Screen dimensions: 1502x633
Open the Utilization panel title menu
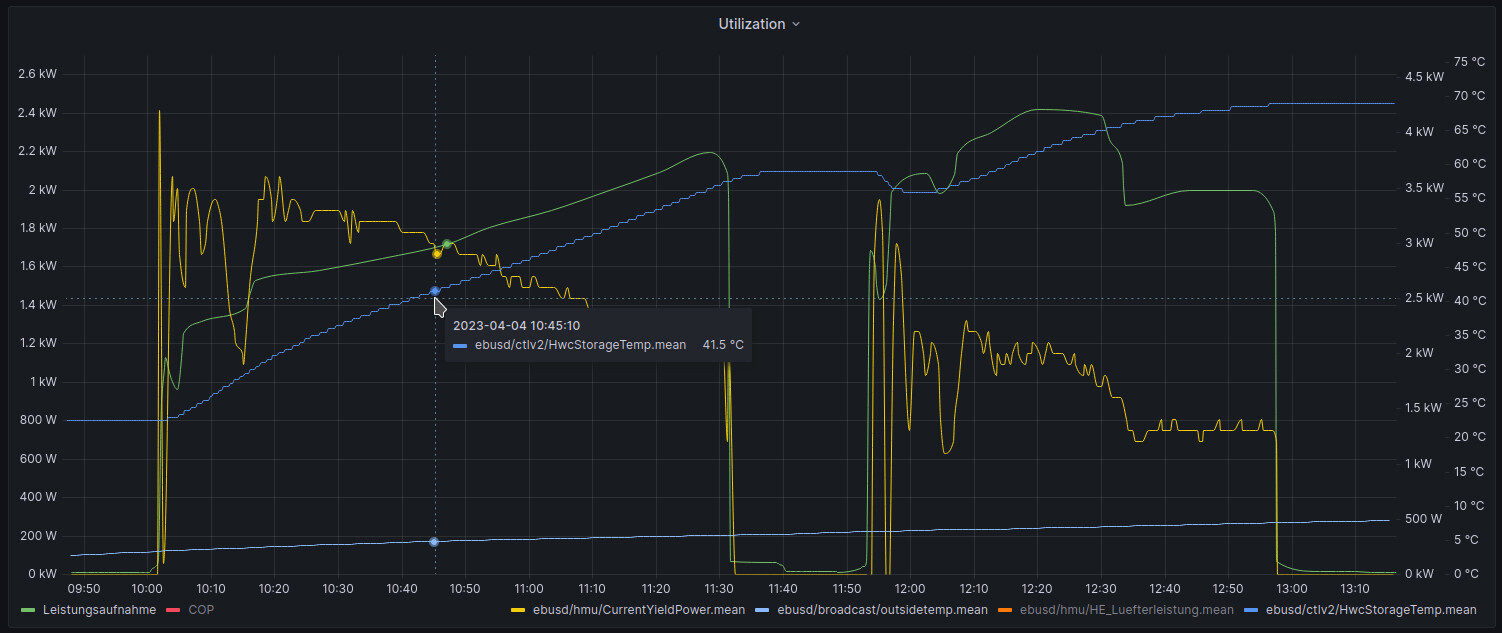tap(751, 24)
